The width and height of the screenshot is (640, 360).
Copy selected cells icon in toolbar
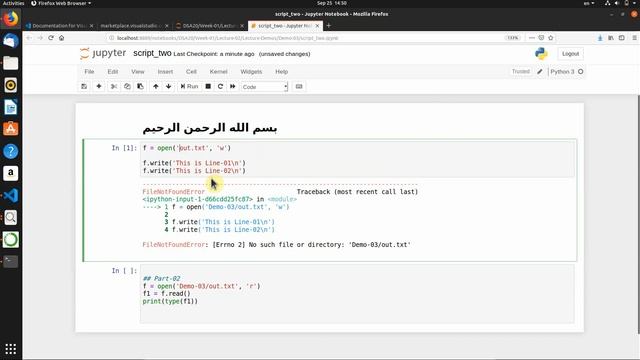pos(127,87)
